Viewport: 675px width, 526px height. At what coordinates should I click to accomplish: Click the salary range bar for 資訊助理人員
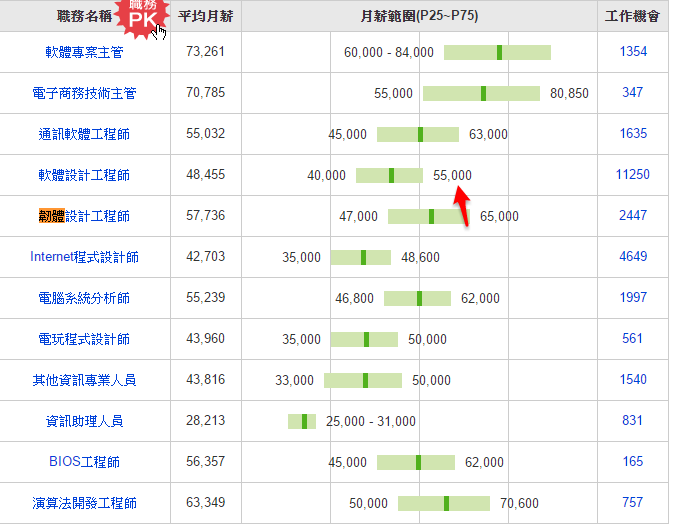(302, 421)
